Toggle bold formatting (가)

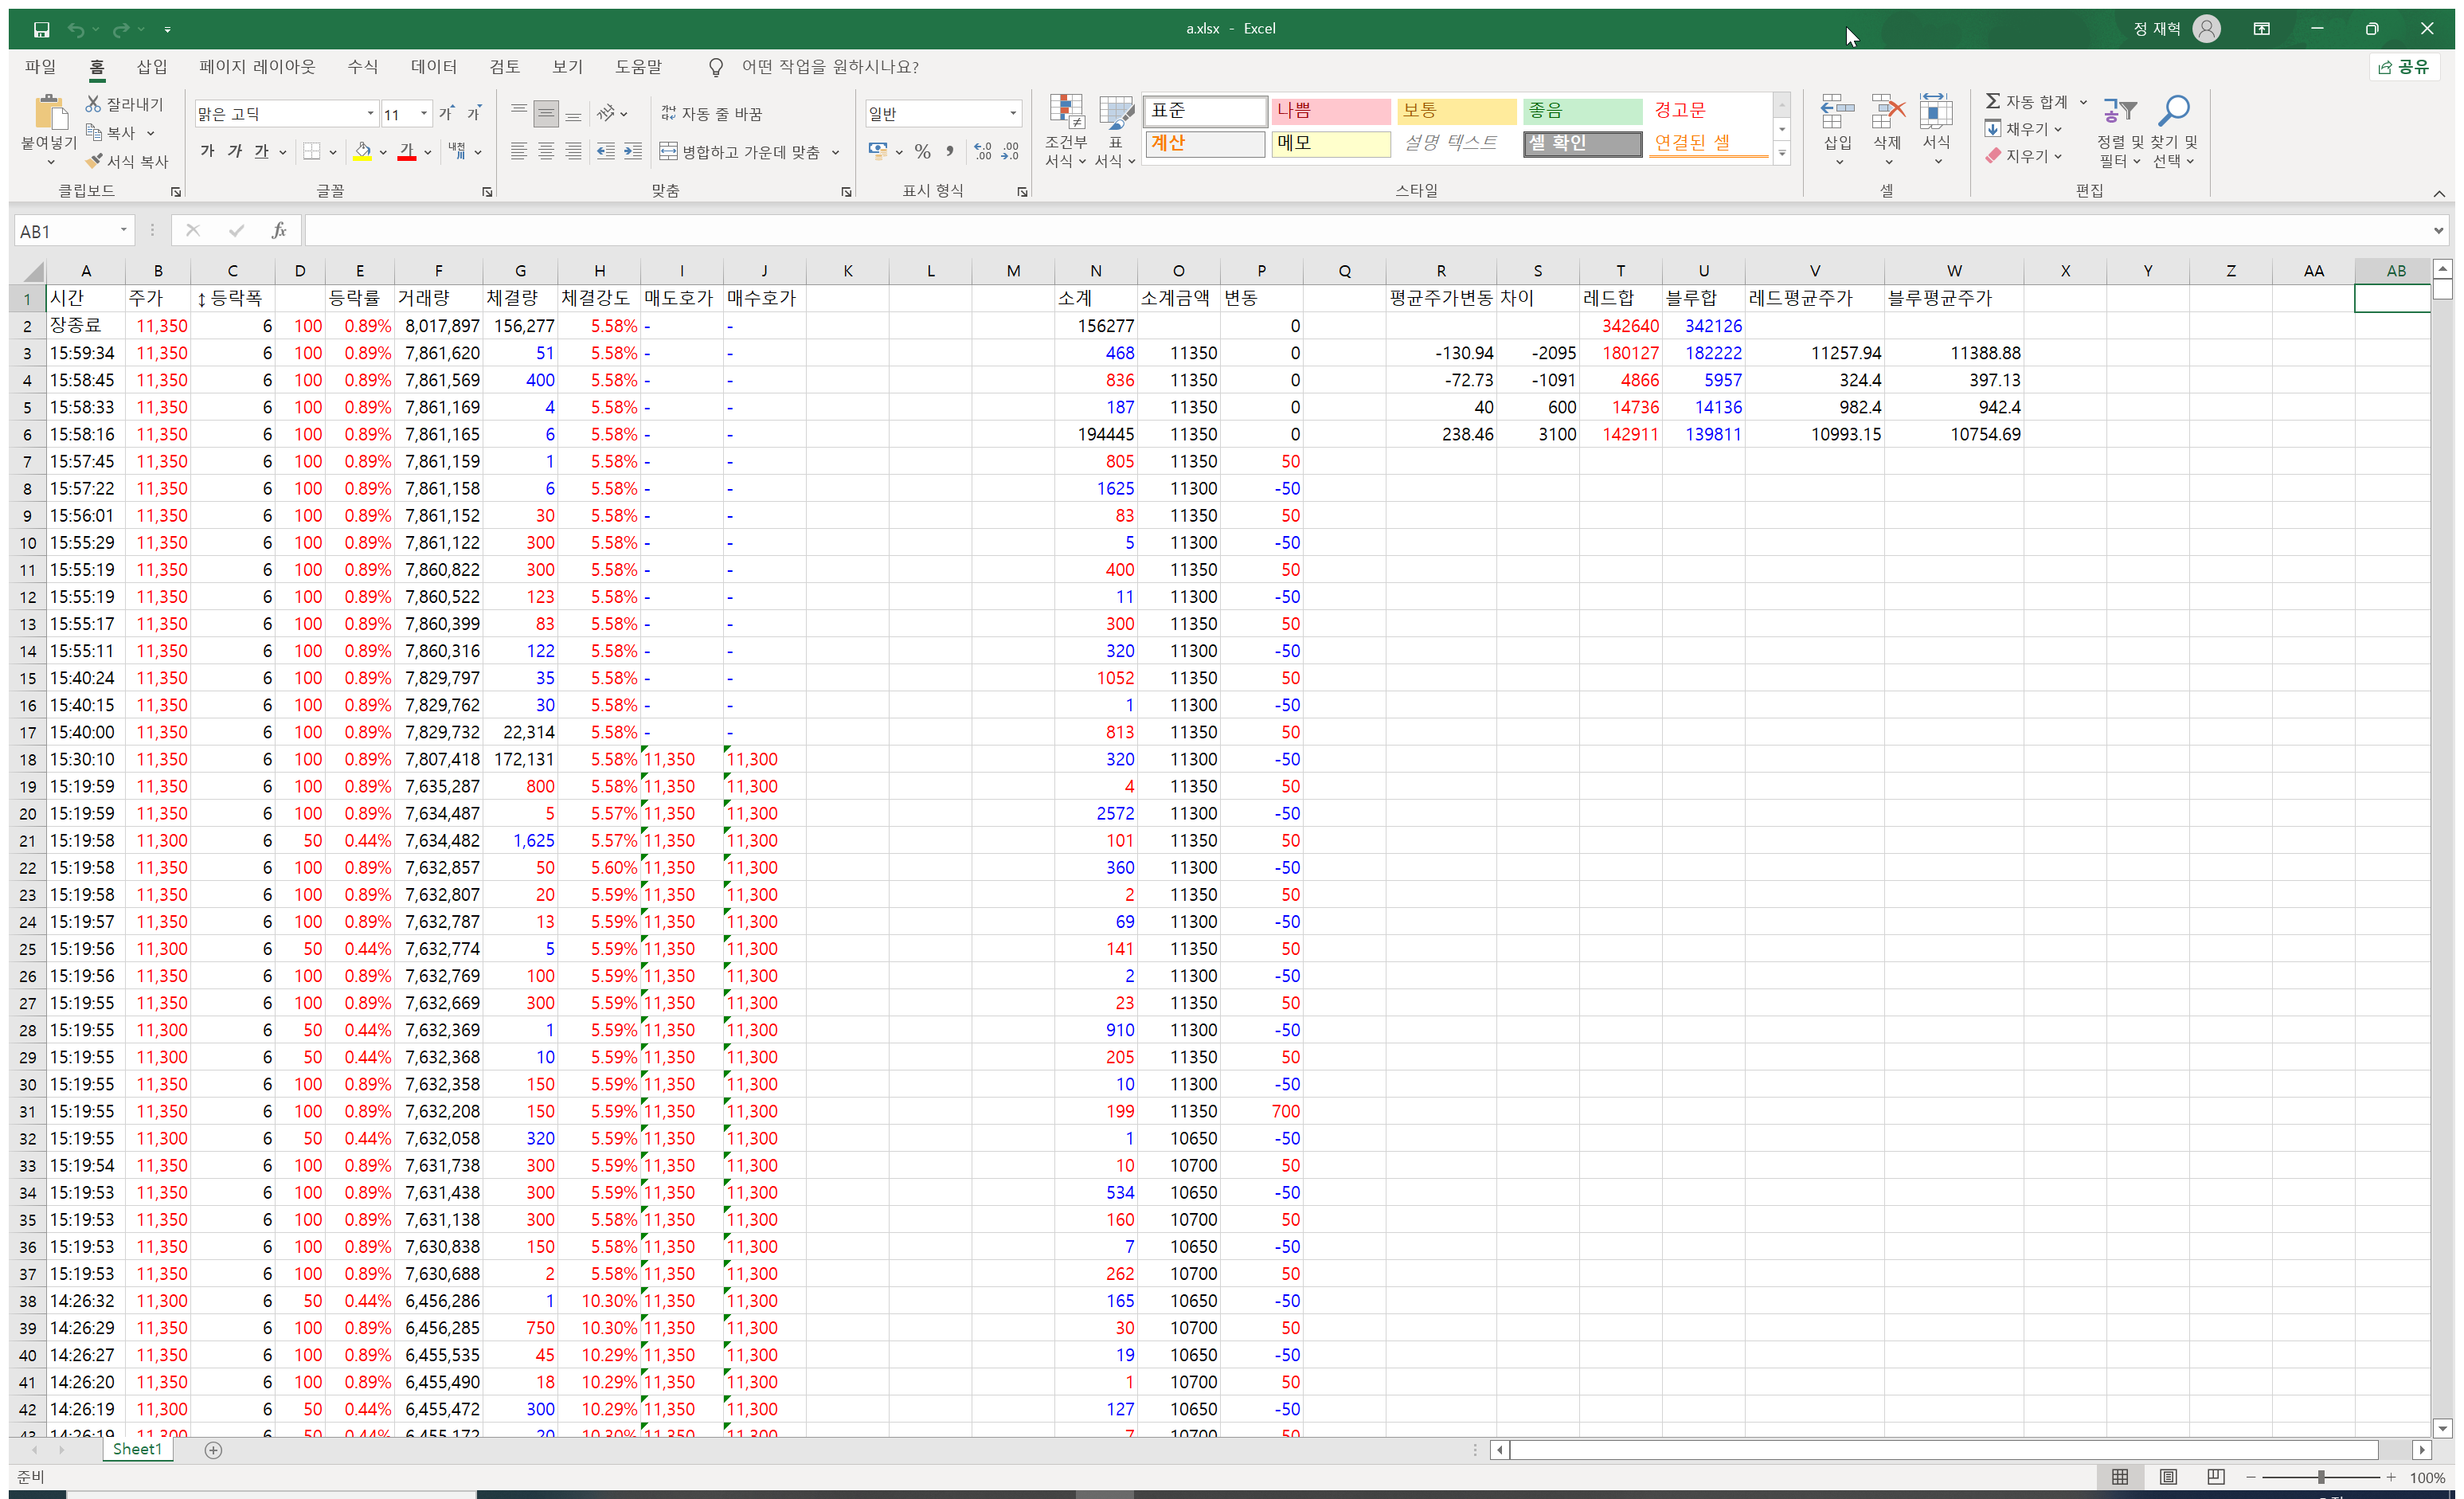point(207,152)
